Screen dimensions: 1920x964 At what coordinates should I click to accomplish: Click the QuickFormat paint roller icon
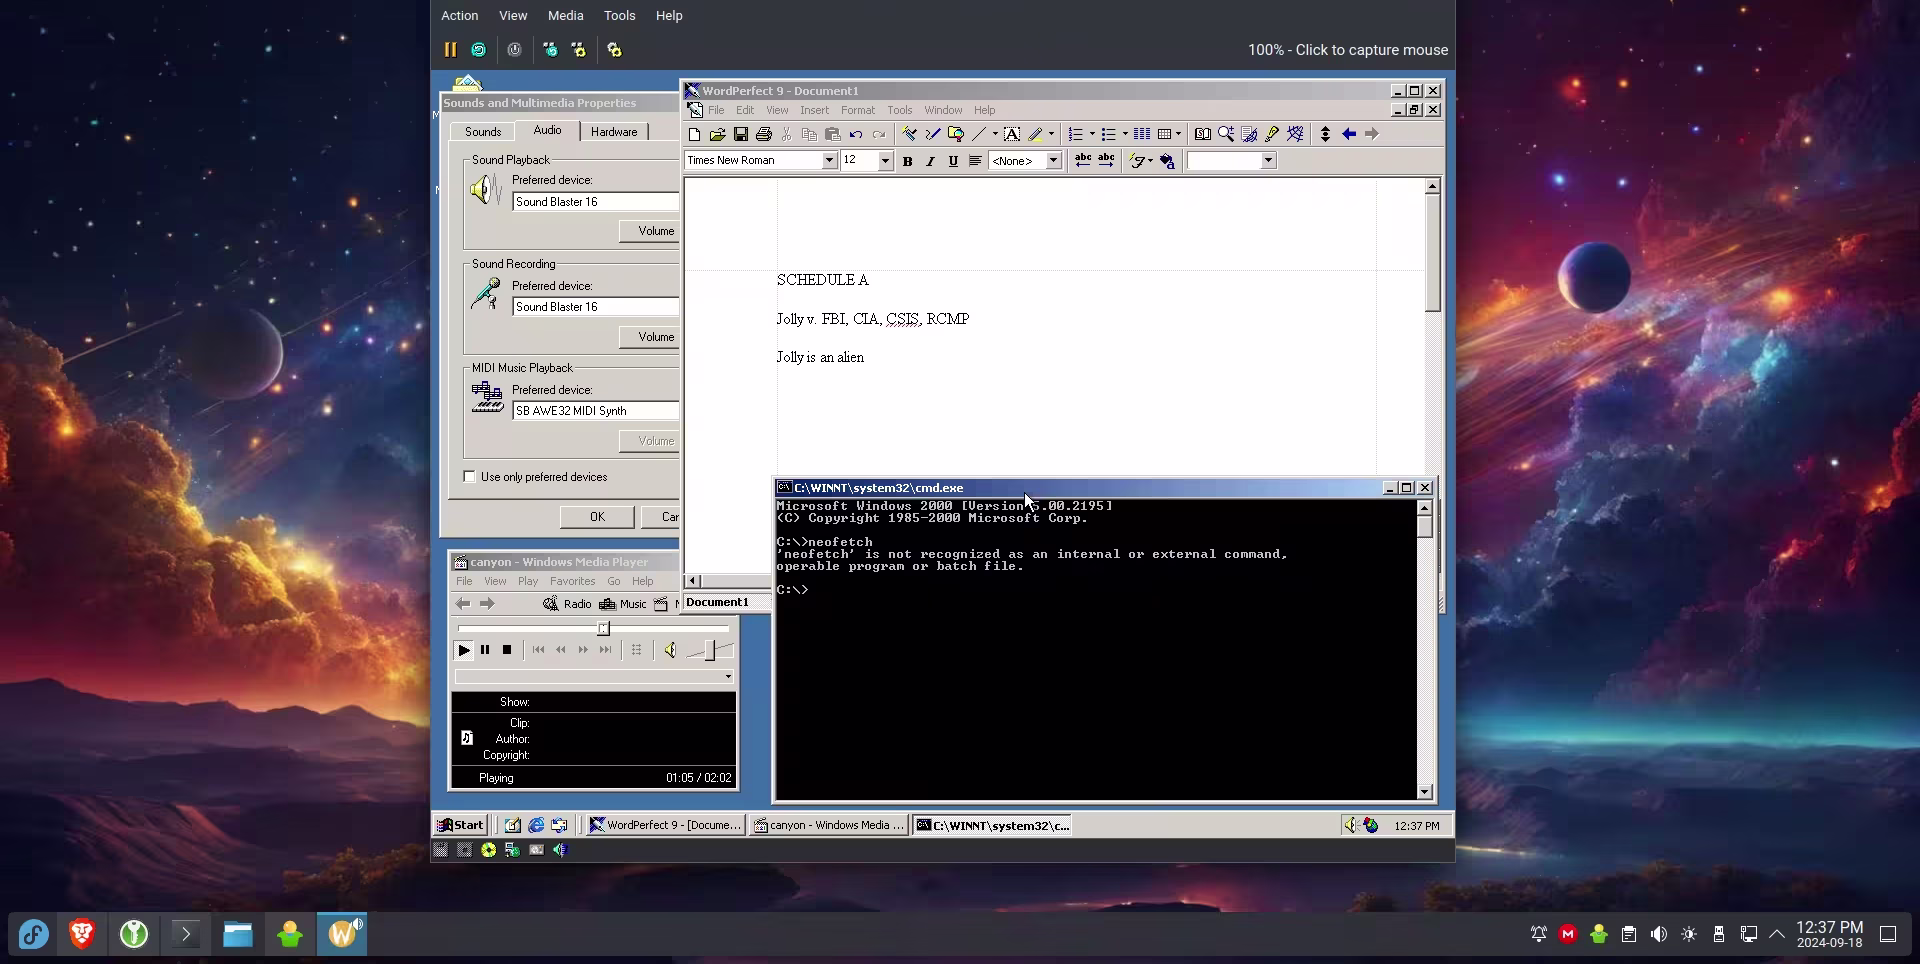click(x=909, y=134)
